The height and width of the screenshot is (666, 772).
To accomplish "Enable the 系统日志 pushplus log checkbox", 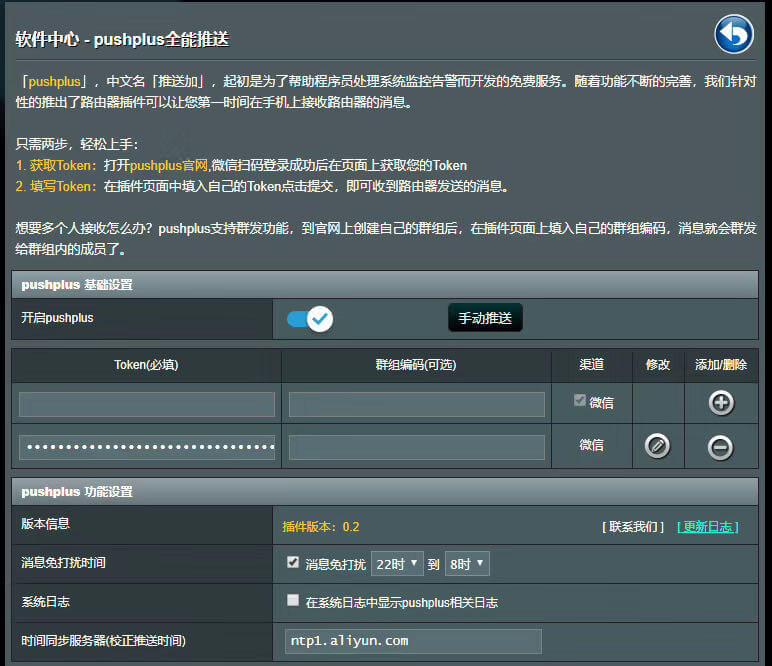I will pyautogui.click(x=293, y=601).
